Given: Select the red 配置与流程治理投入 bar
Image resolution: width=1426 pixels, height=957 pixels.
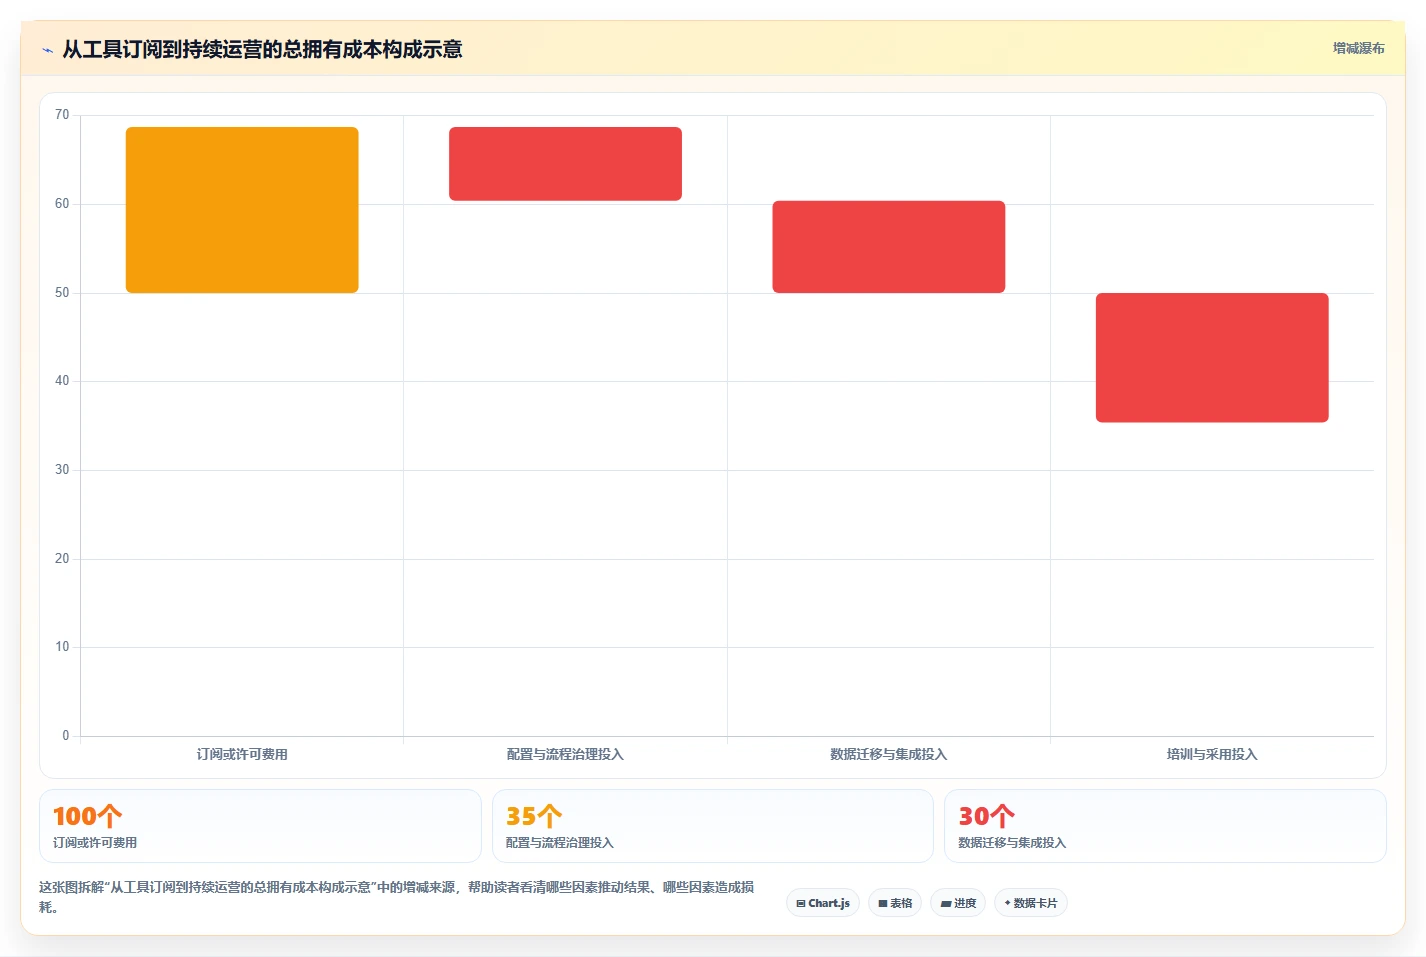Looking at the screenshot, I should click(x=565, y=164).
